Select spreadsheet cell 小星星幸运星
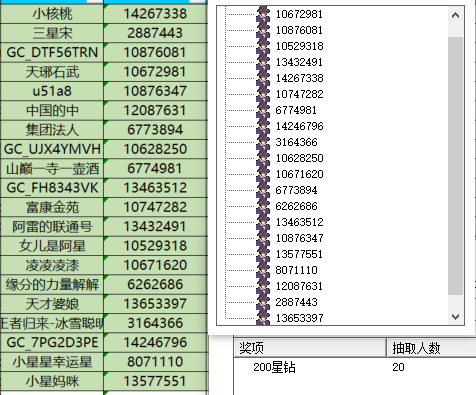476x395 pixels. (x=52, y=362)
